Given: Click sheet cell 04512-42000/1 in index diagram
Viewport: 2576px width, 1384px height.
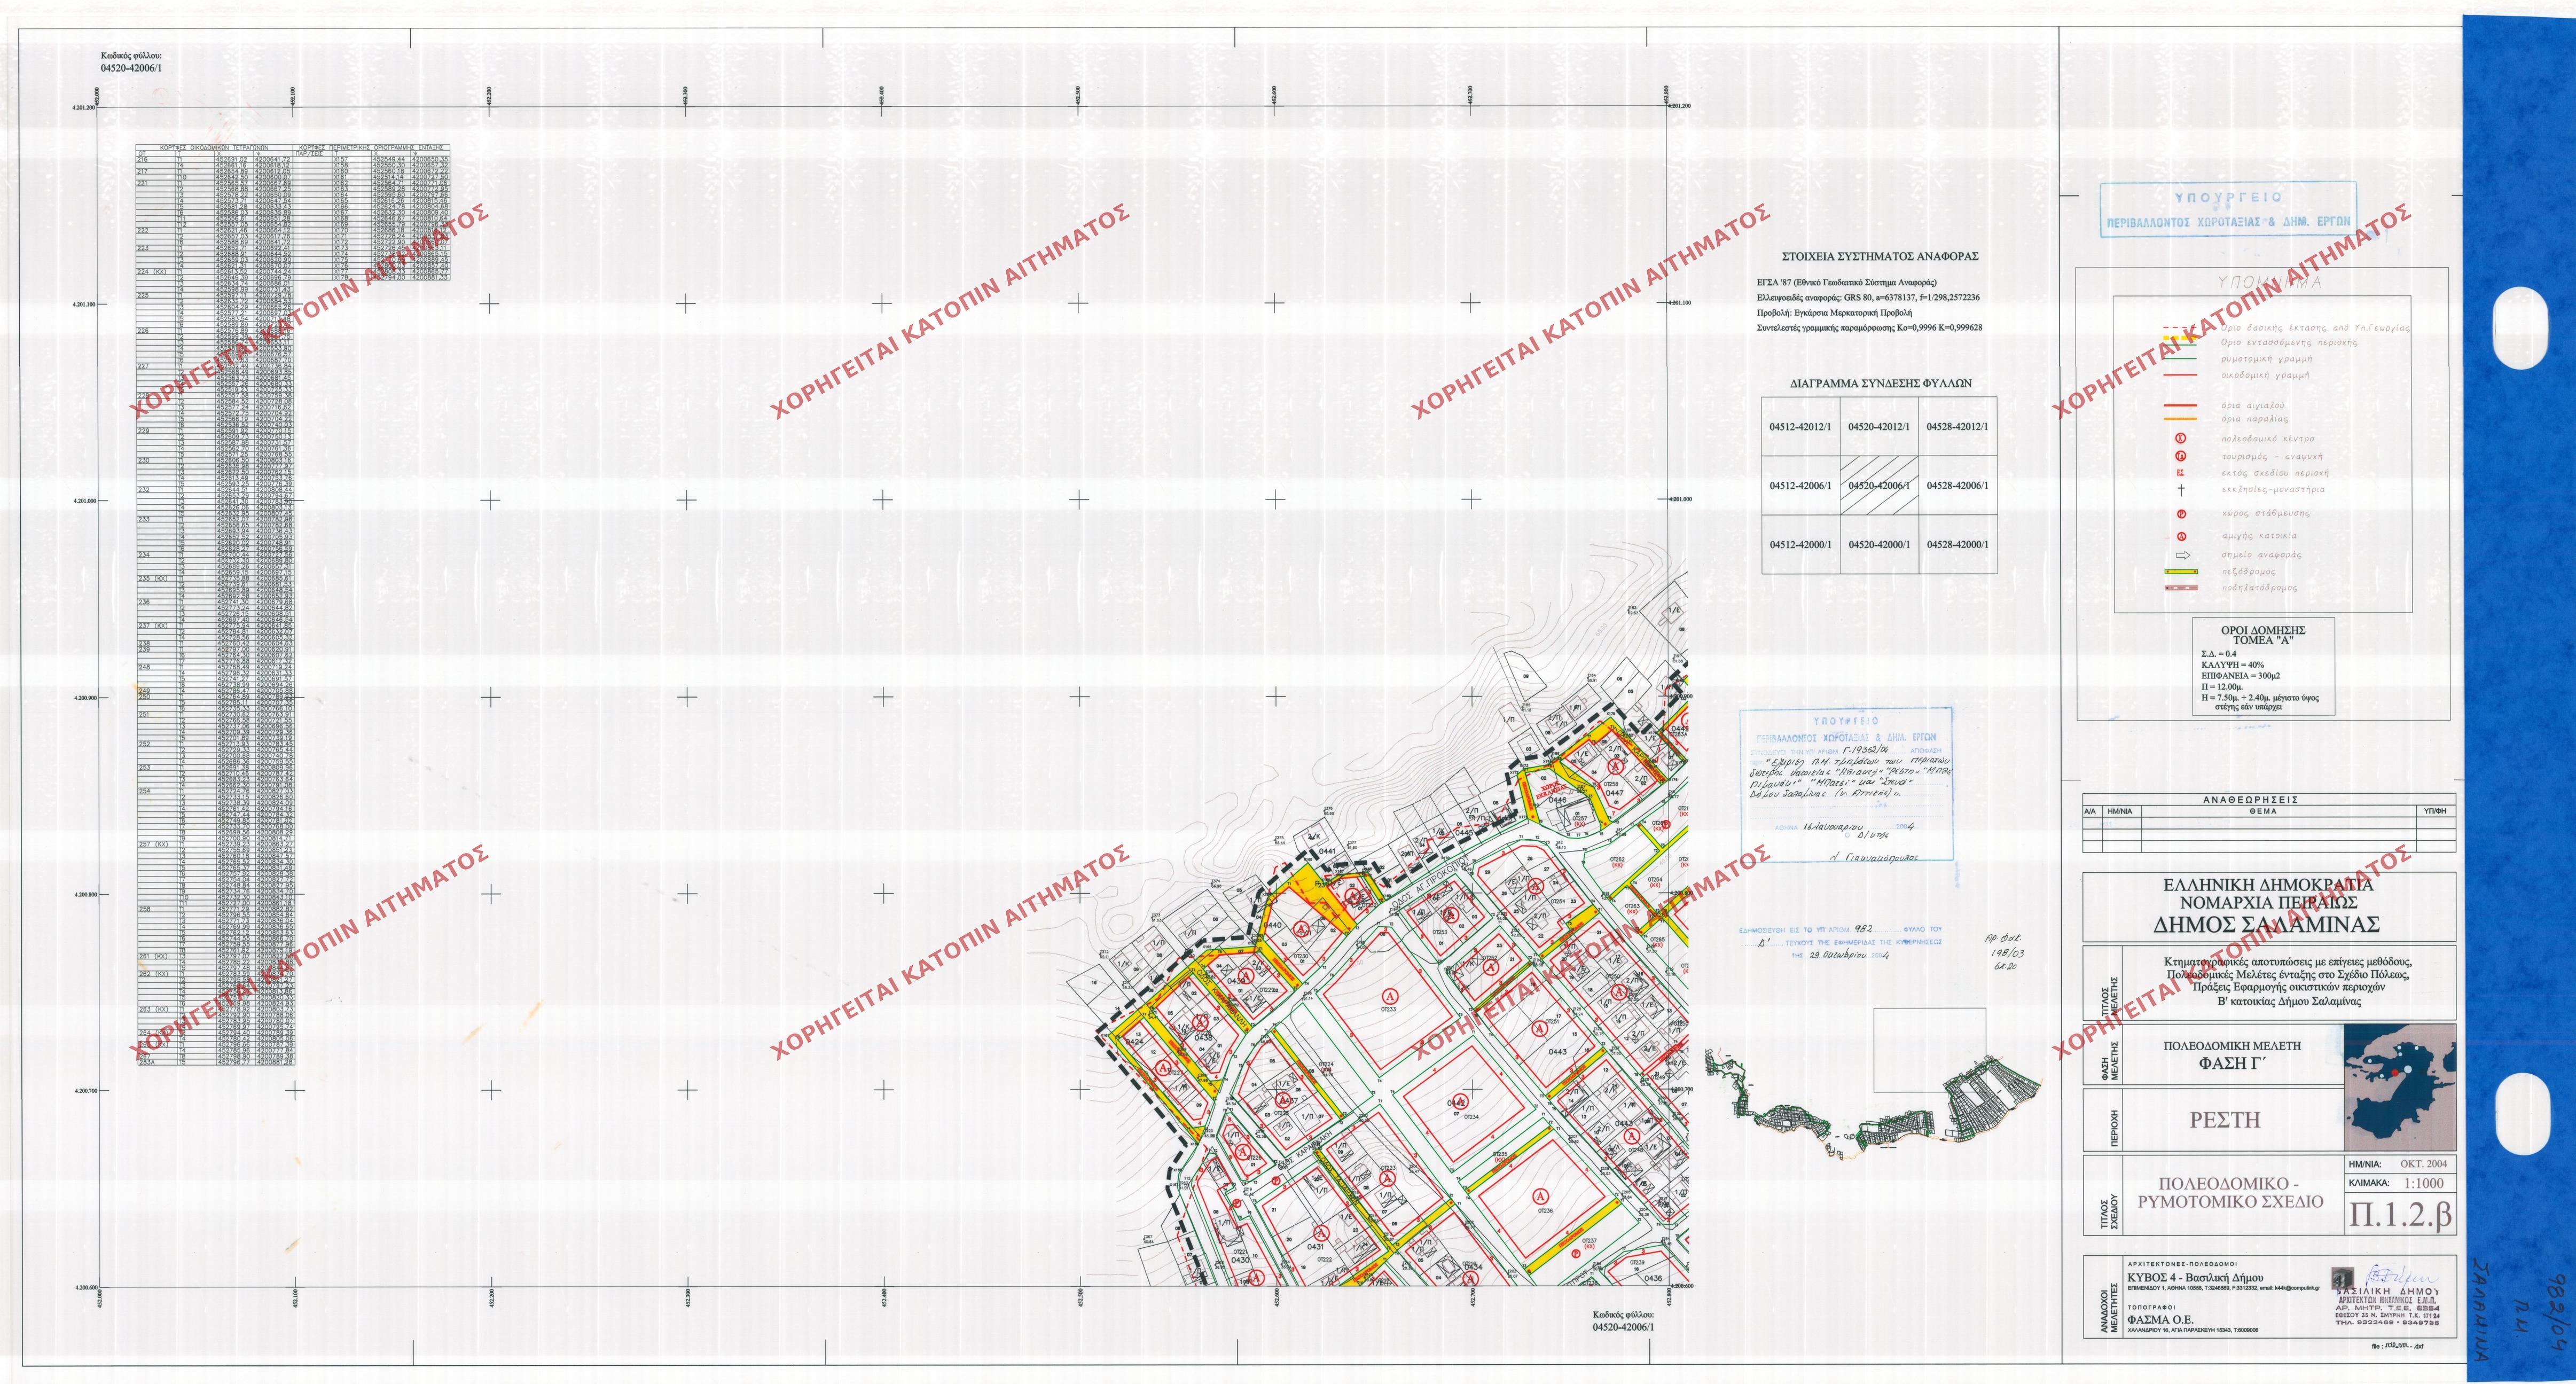Looking at the screenshot, I should (x=1800, y=545).
